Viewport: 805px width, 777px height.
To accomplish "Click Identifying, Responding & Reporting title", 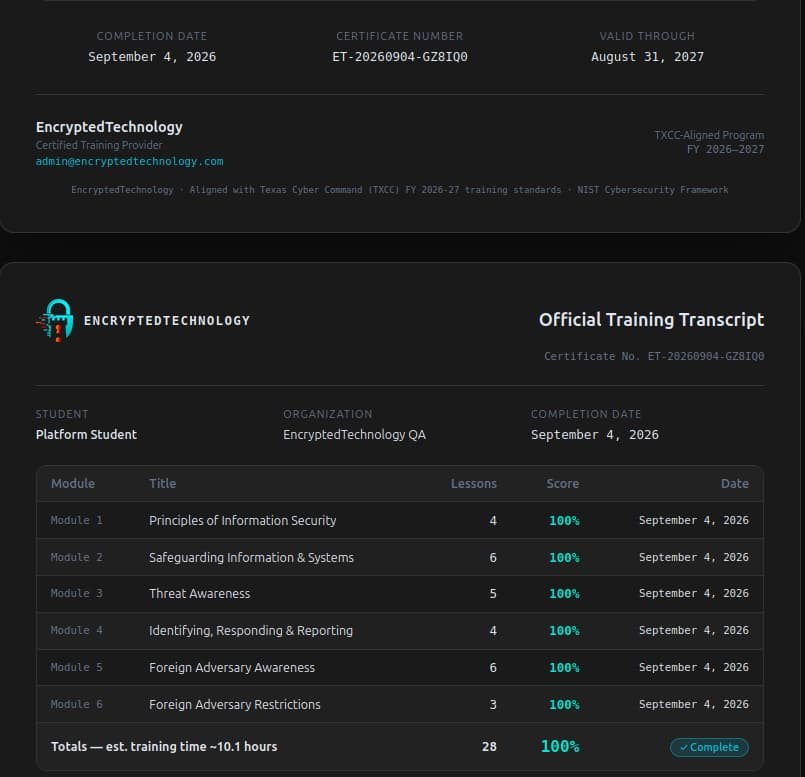I will 251,631.
